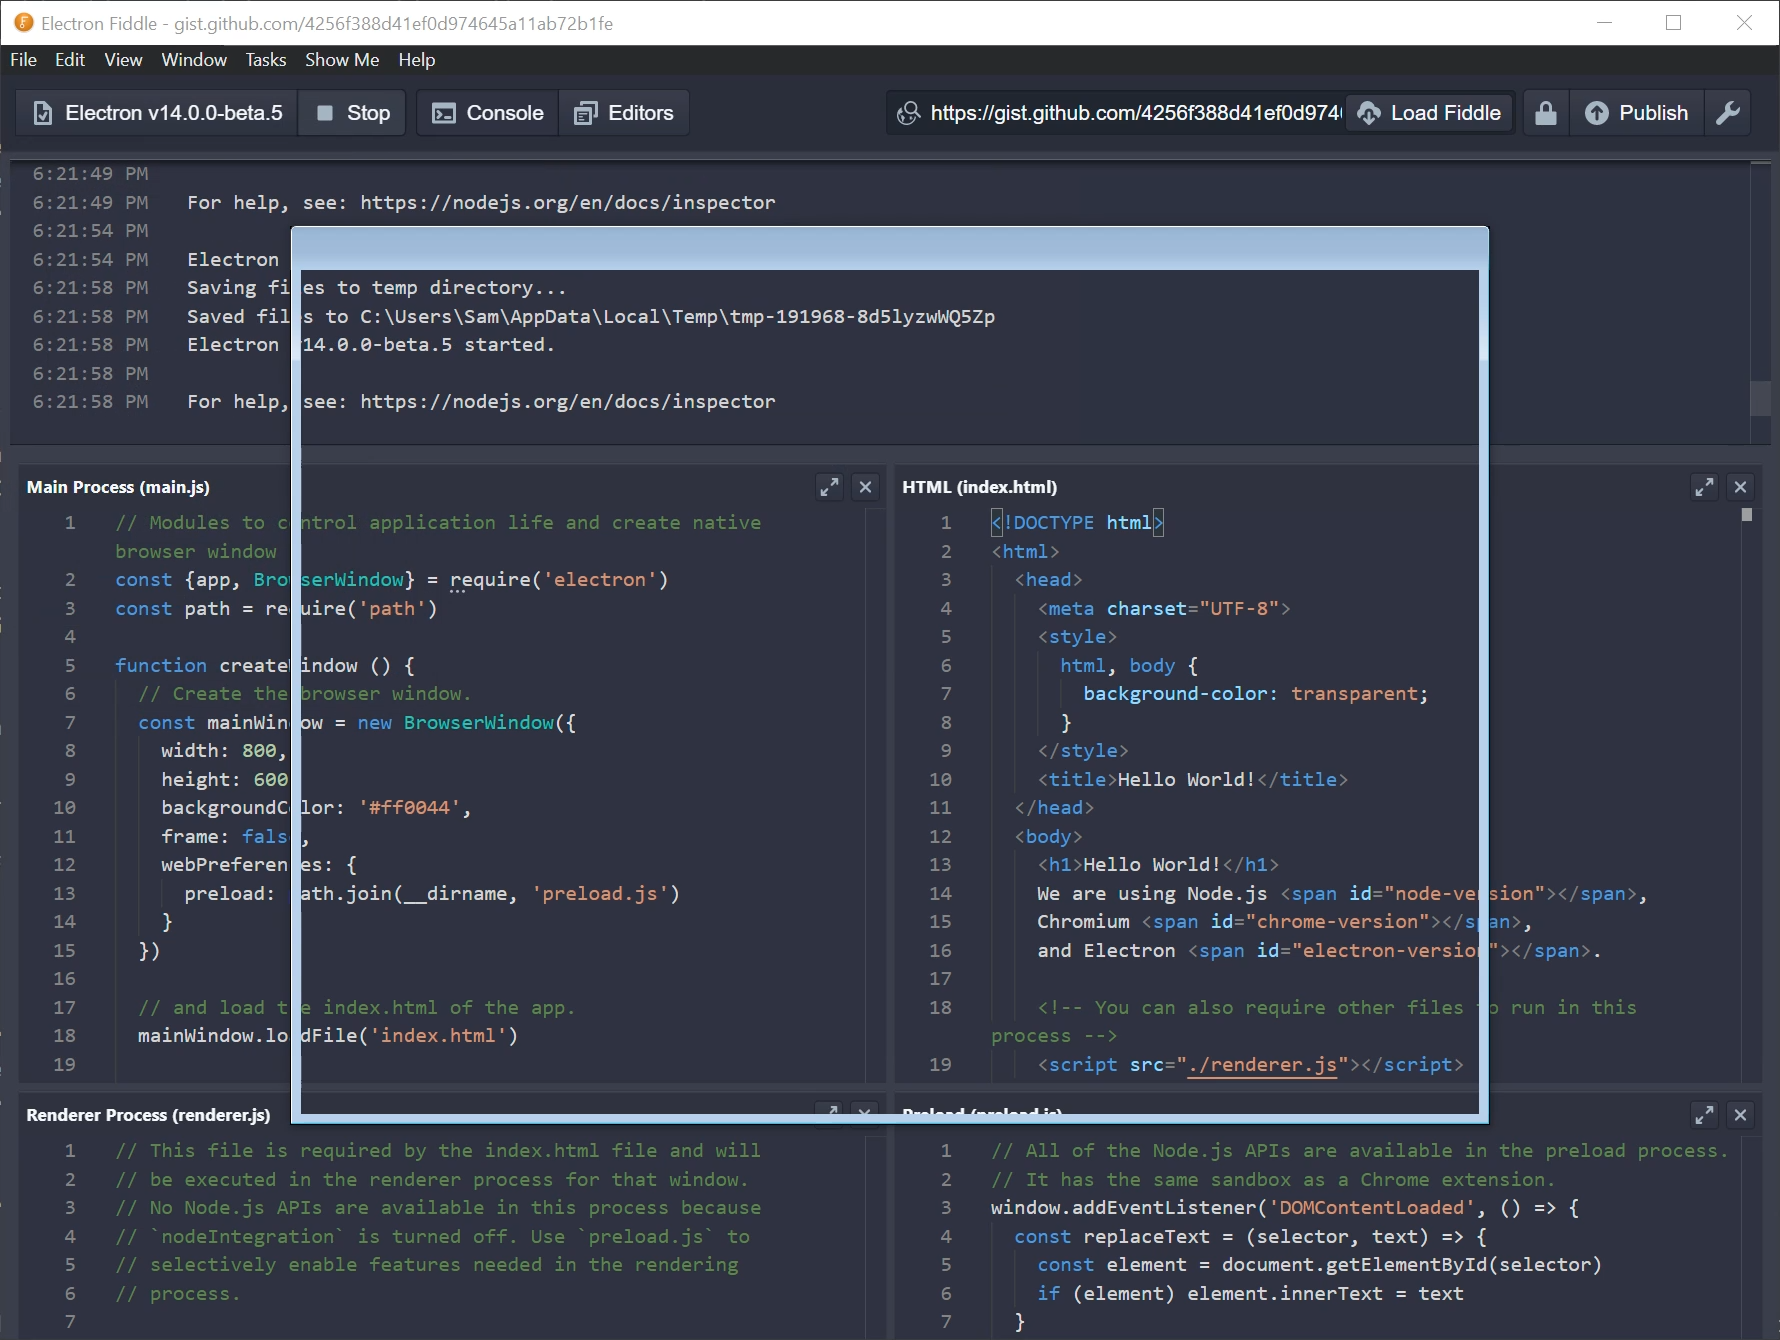Open the Window menu
1780x1340 pixels.
point(194,60)
